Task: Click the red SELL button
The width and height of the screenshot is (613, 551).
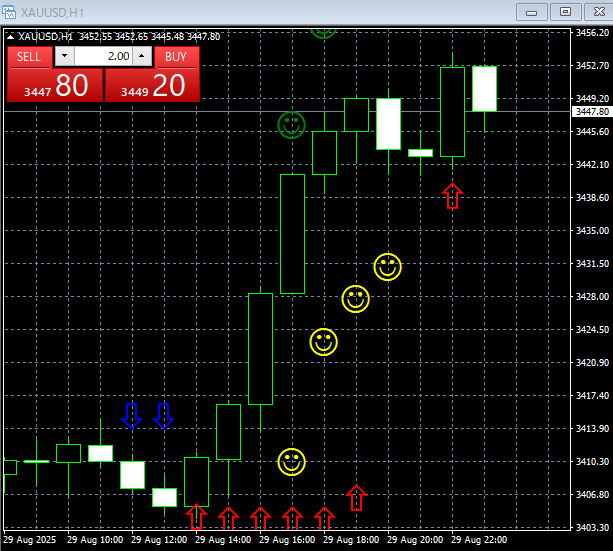Action: click(x=29, y=57)
